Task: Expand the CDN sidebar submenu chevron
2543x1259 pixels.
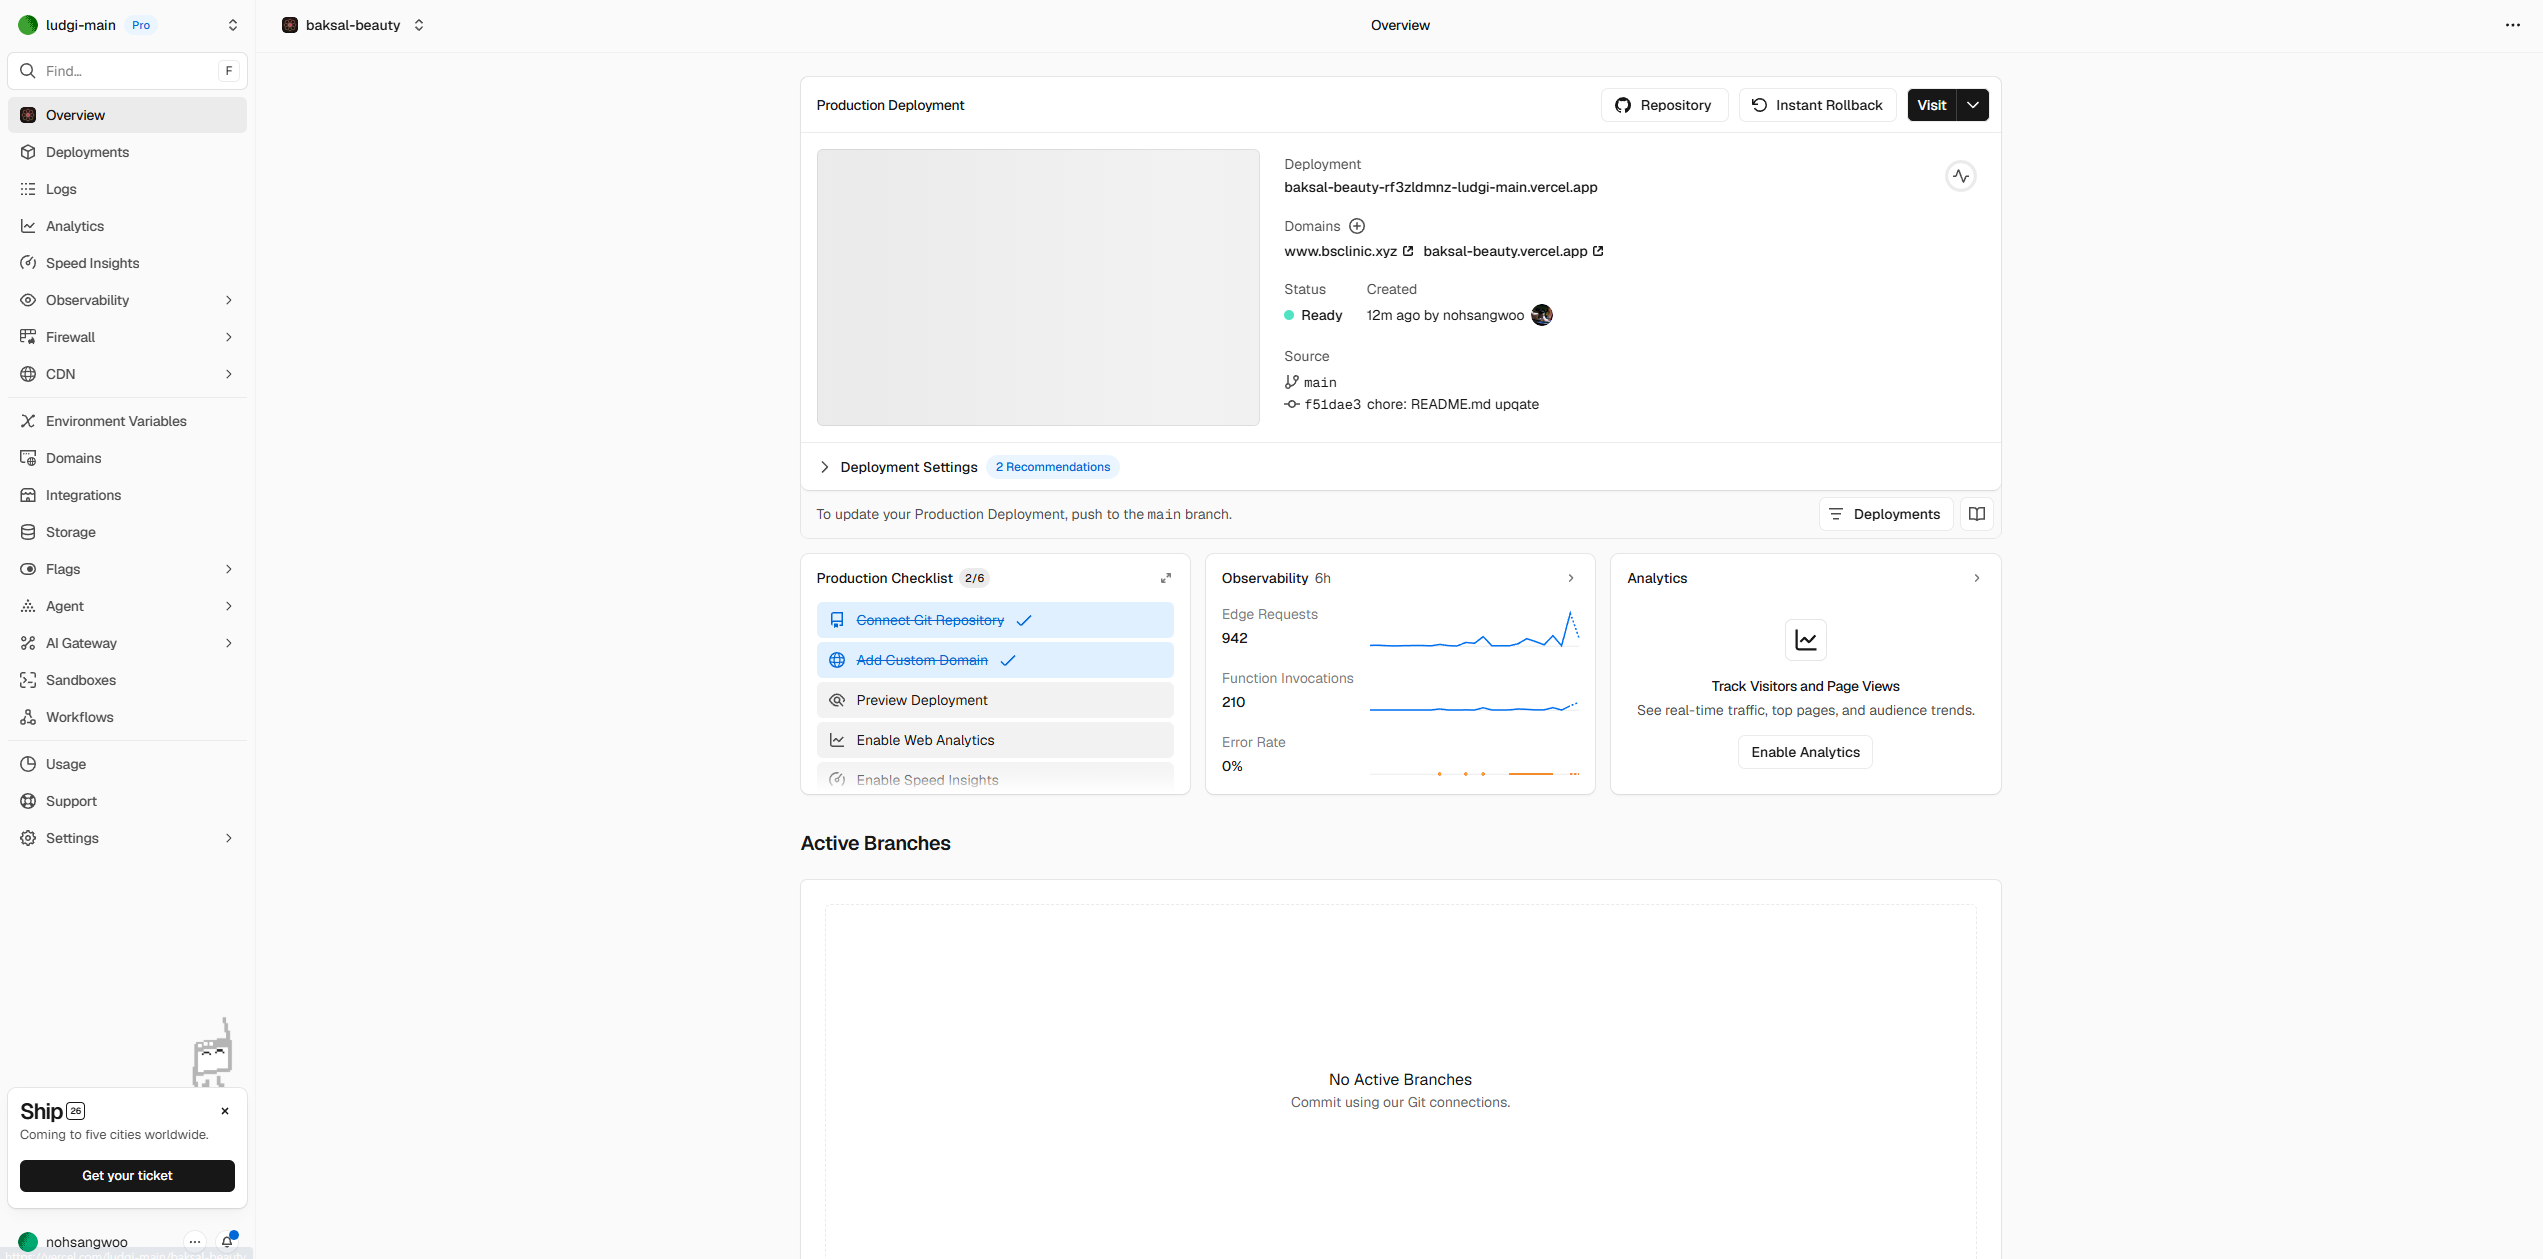Action: [229, 374]
